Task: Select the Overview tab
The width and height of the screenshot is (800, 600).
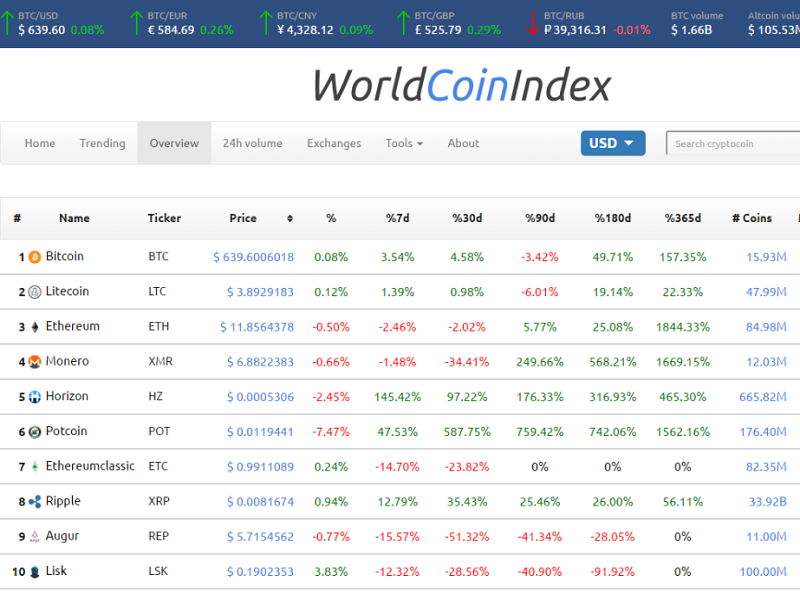Action: point(174,143)
